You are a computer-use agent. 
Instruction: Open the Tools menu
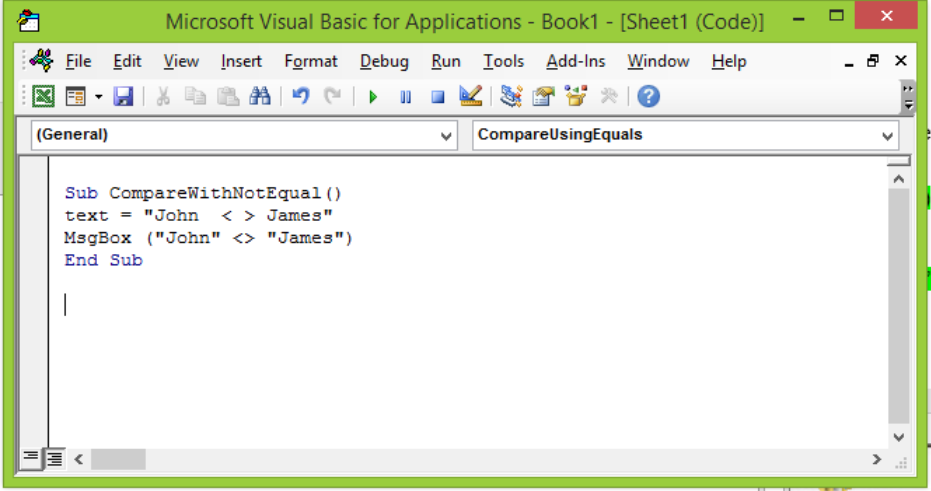[503, 62]
